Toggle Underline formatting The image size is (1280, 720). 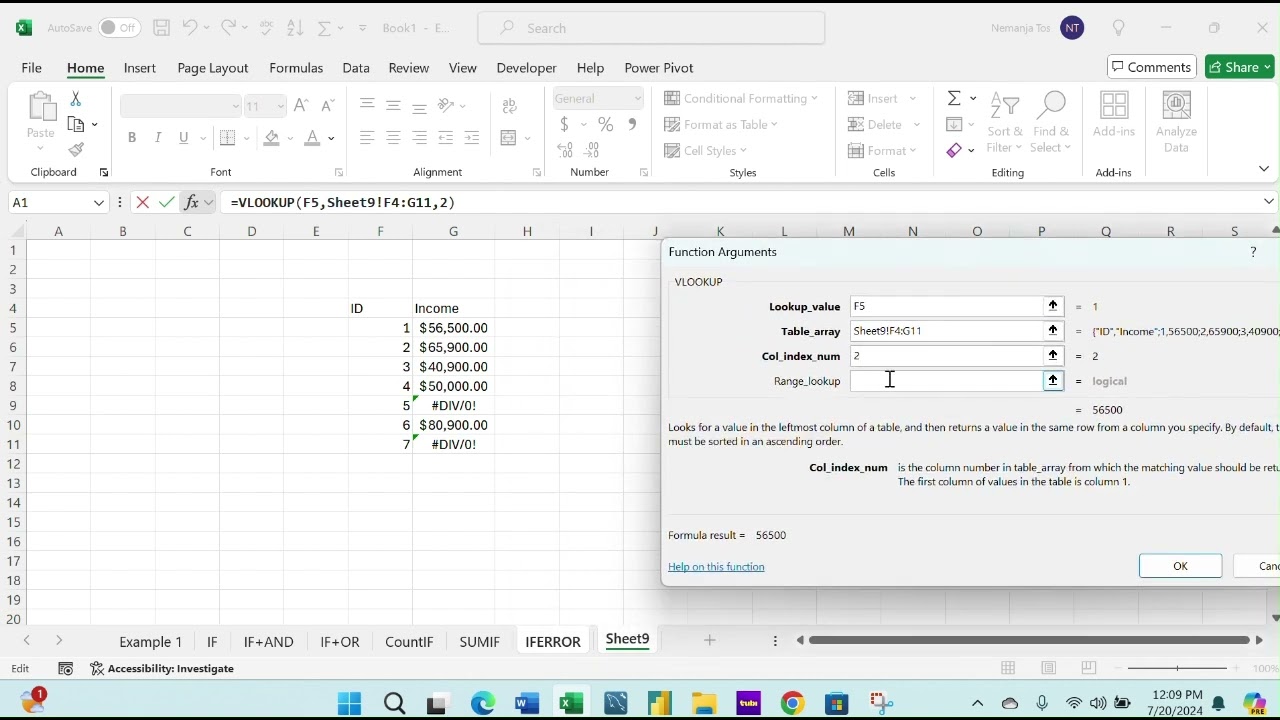[x=183, y=138]
